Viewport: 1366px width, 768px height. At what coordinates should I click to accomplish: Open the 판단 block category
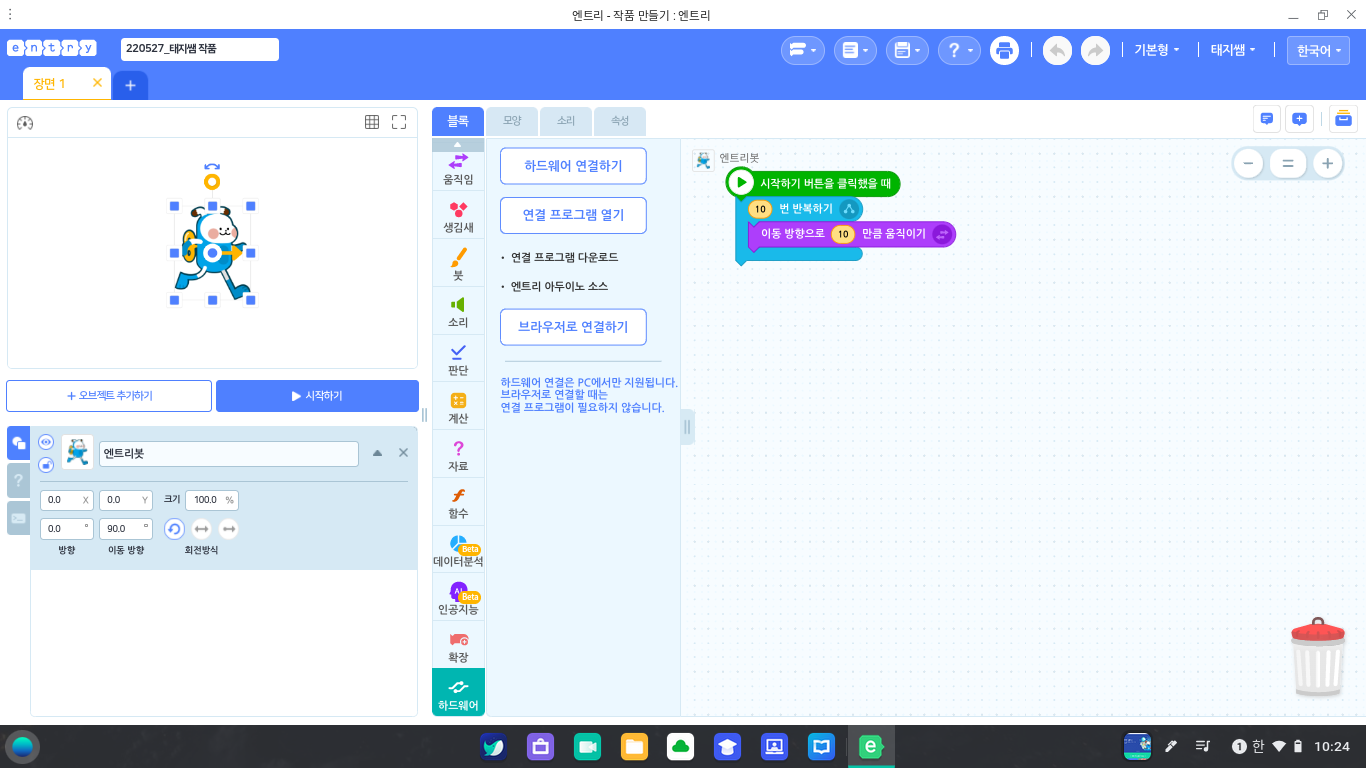(458, 360)
